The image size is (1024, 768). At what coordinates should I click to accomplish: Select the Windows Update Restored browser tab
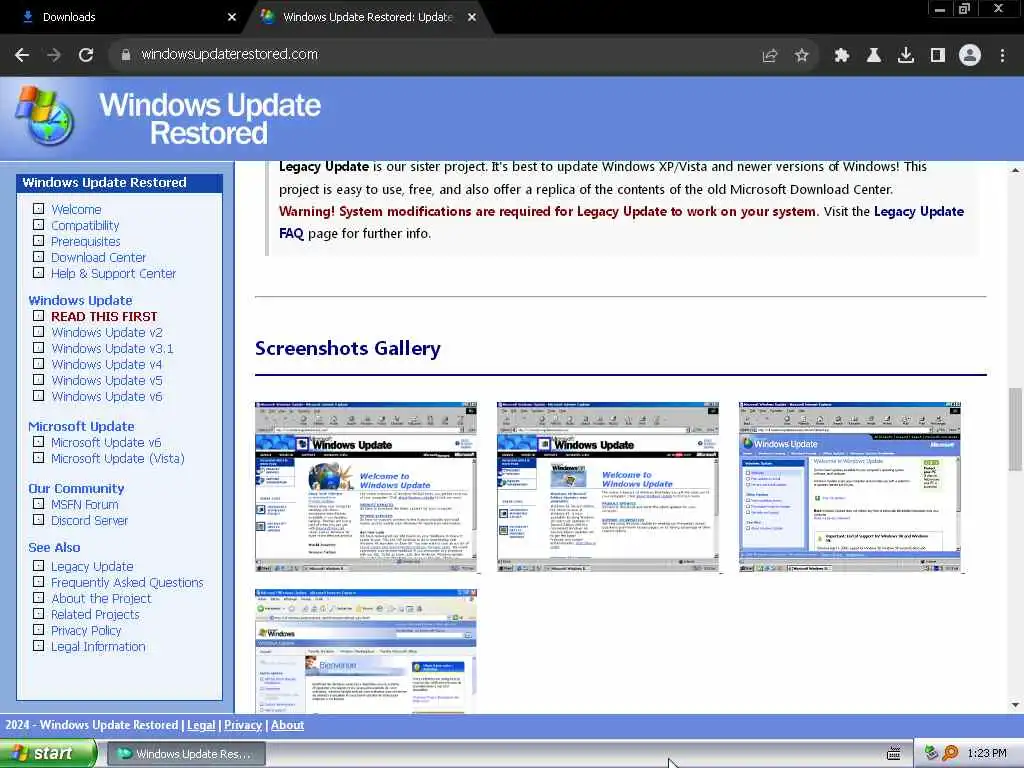coord(367,17)
